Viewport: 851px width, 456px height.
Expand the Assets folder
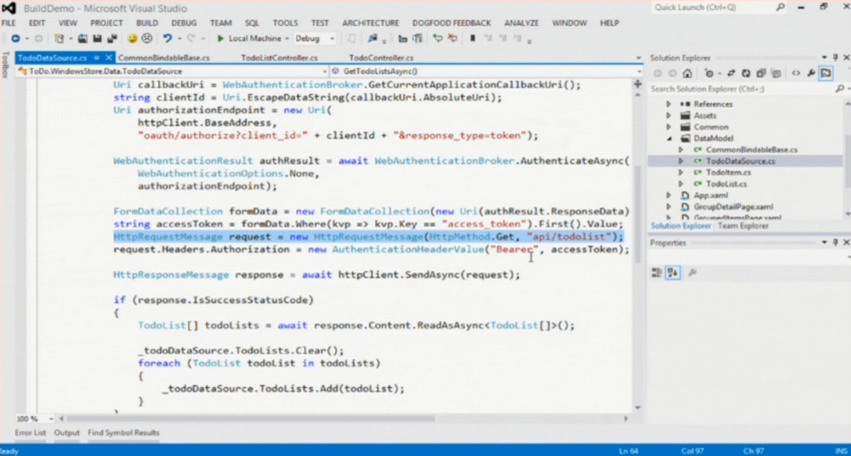[669, 115]
